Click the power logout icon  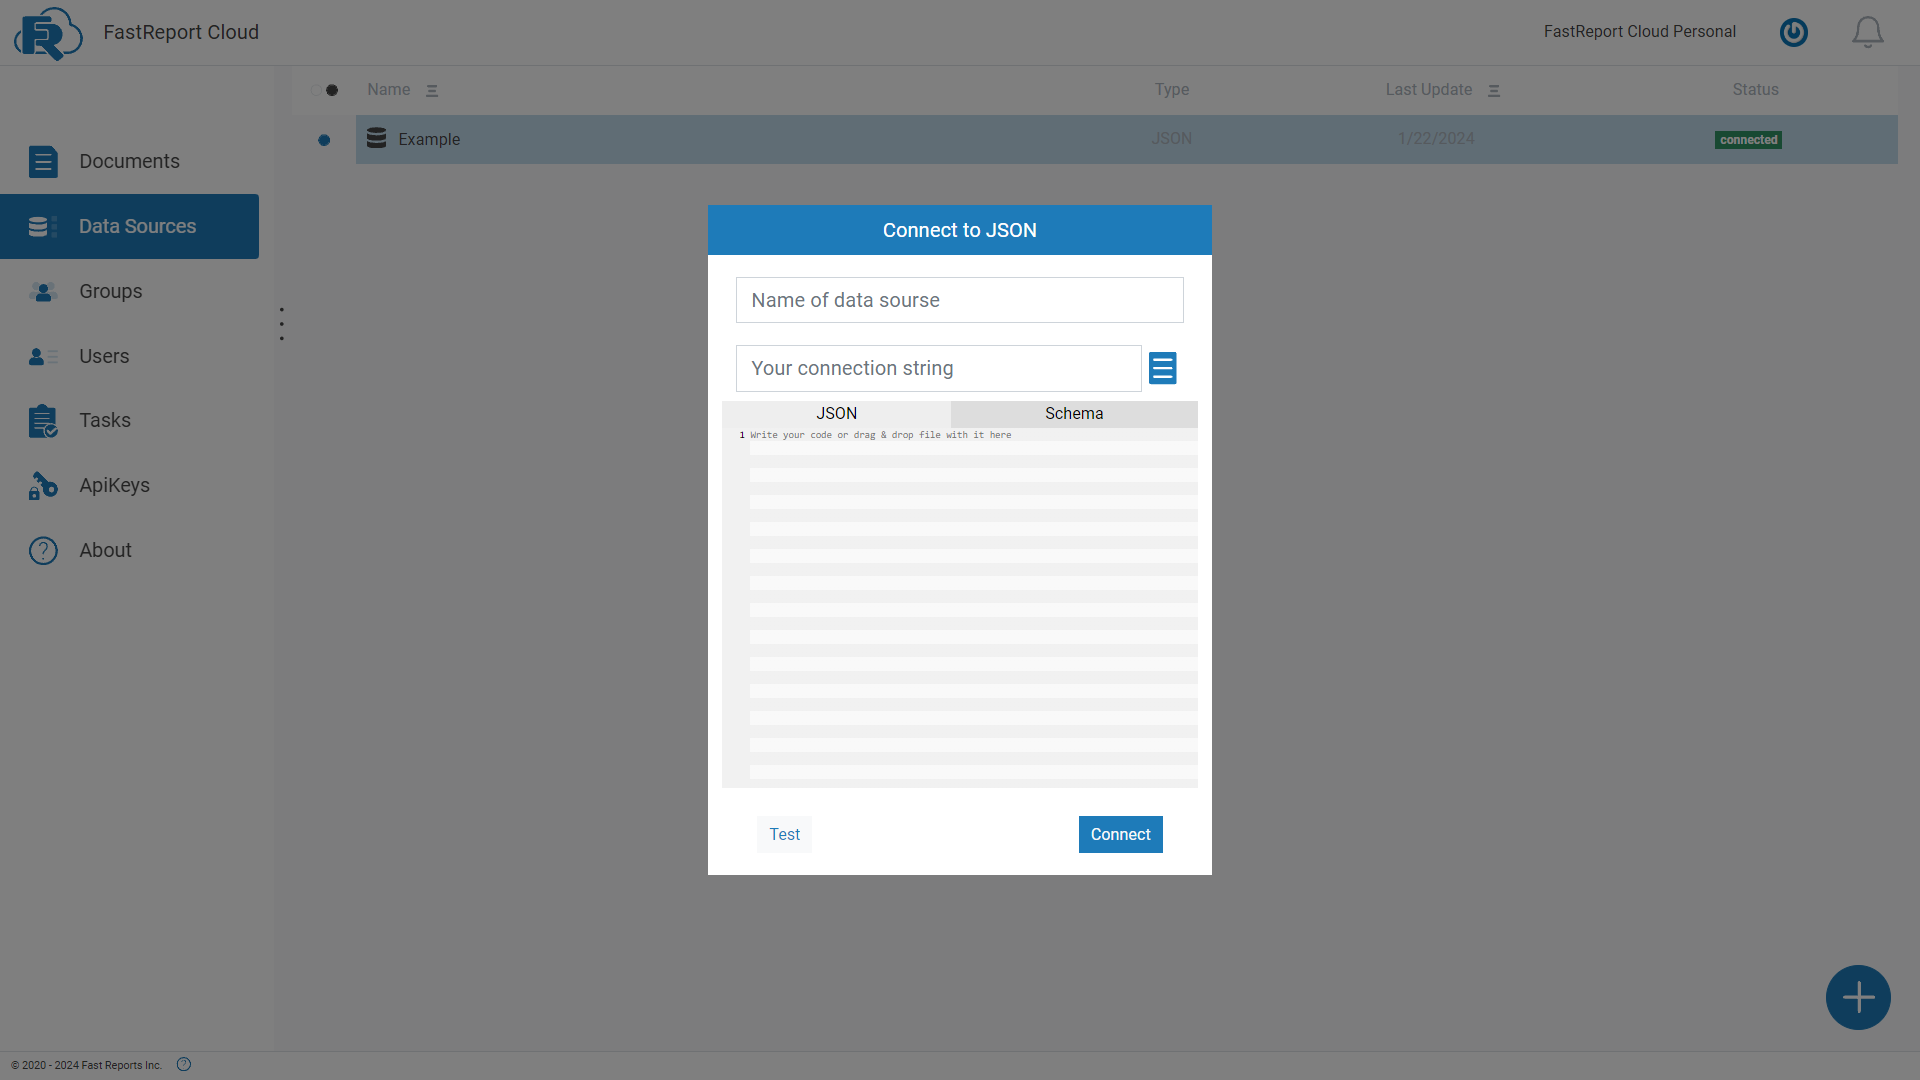[1793, 32]
